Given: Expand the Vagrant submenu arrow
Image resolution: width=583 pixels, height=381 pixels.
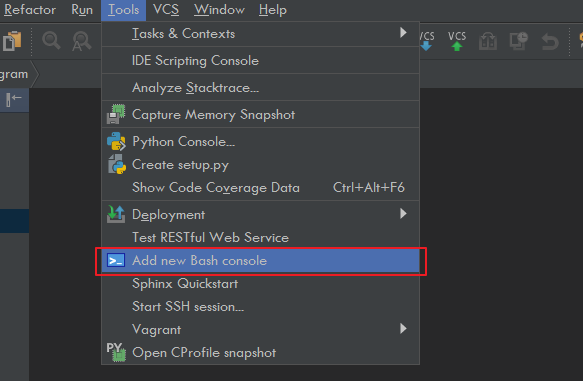Looking at the screenshot, I should (x=403, y=329).
